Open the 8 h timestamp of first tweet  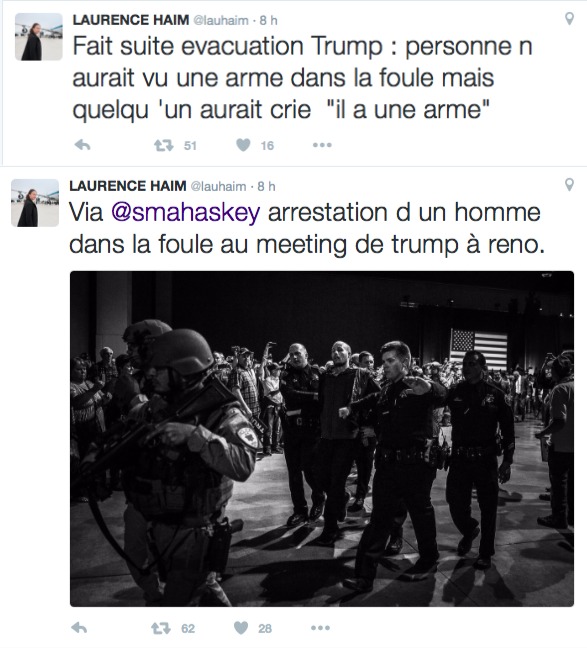click(x=268, y=20)
